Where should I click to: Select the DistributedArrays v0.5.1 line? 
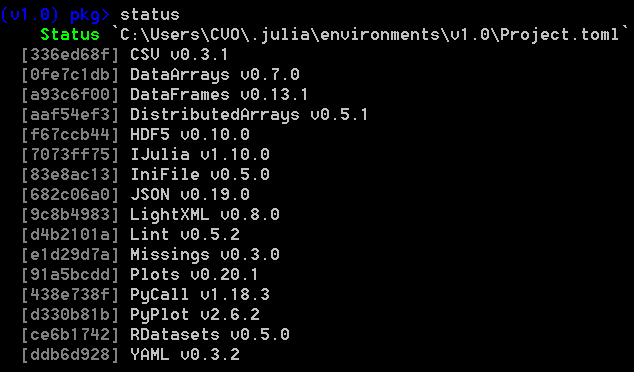click(x=194, y=114)
